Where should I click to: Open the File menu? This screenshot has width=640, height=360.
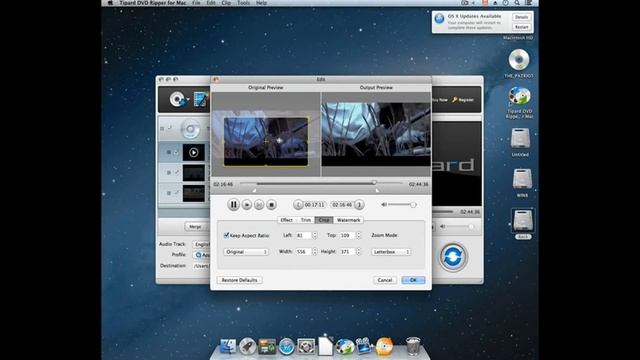(196, 3)
